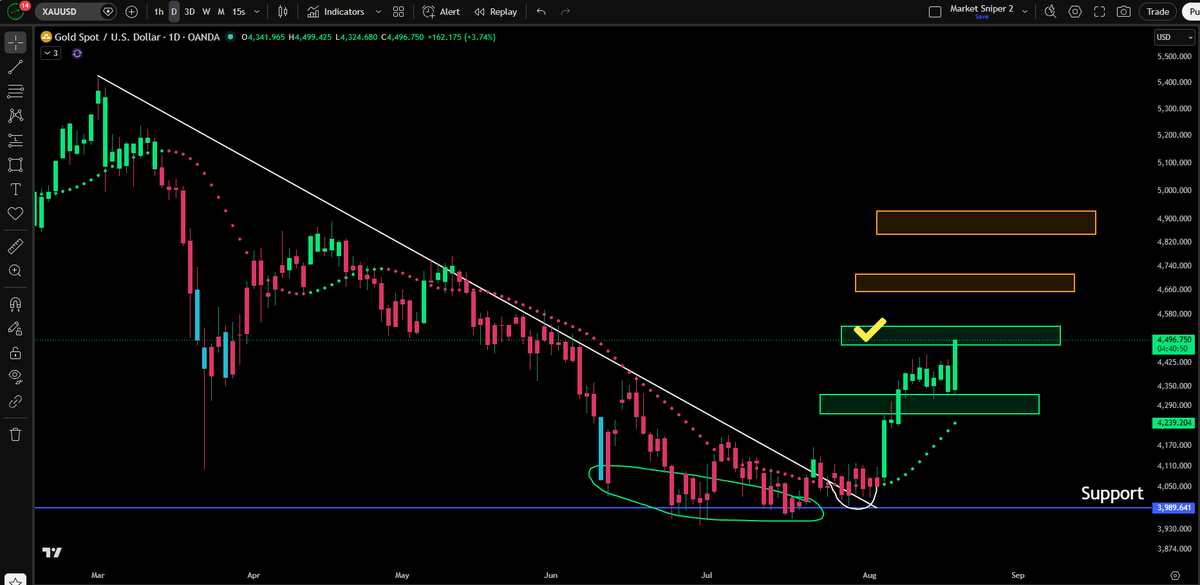Open the Indicators dialog

(x=336, y=12)
